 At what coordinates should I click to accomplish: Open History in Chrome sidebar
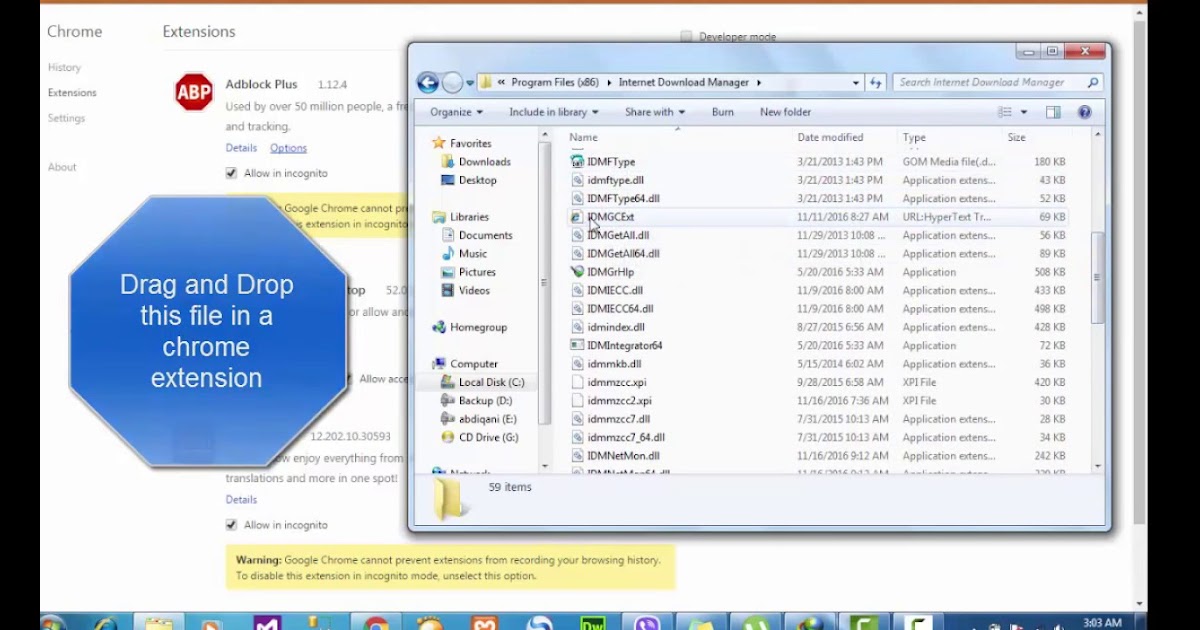[x=64, y=68]
